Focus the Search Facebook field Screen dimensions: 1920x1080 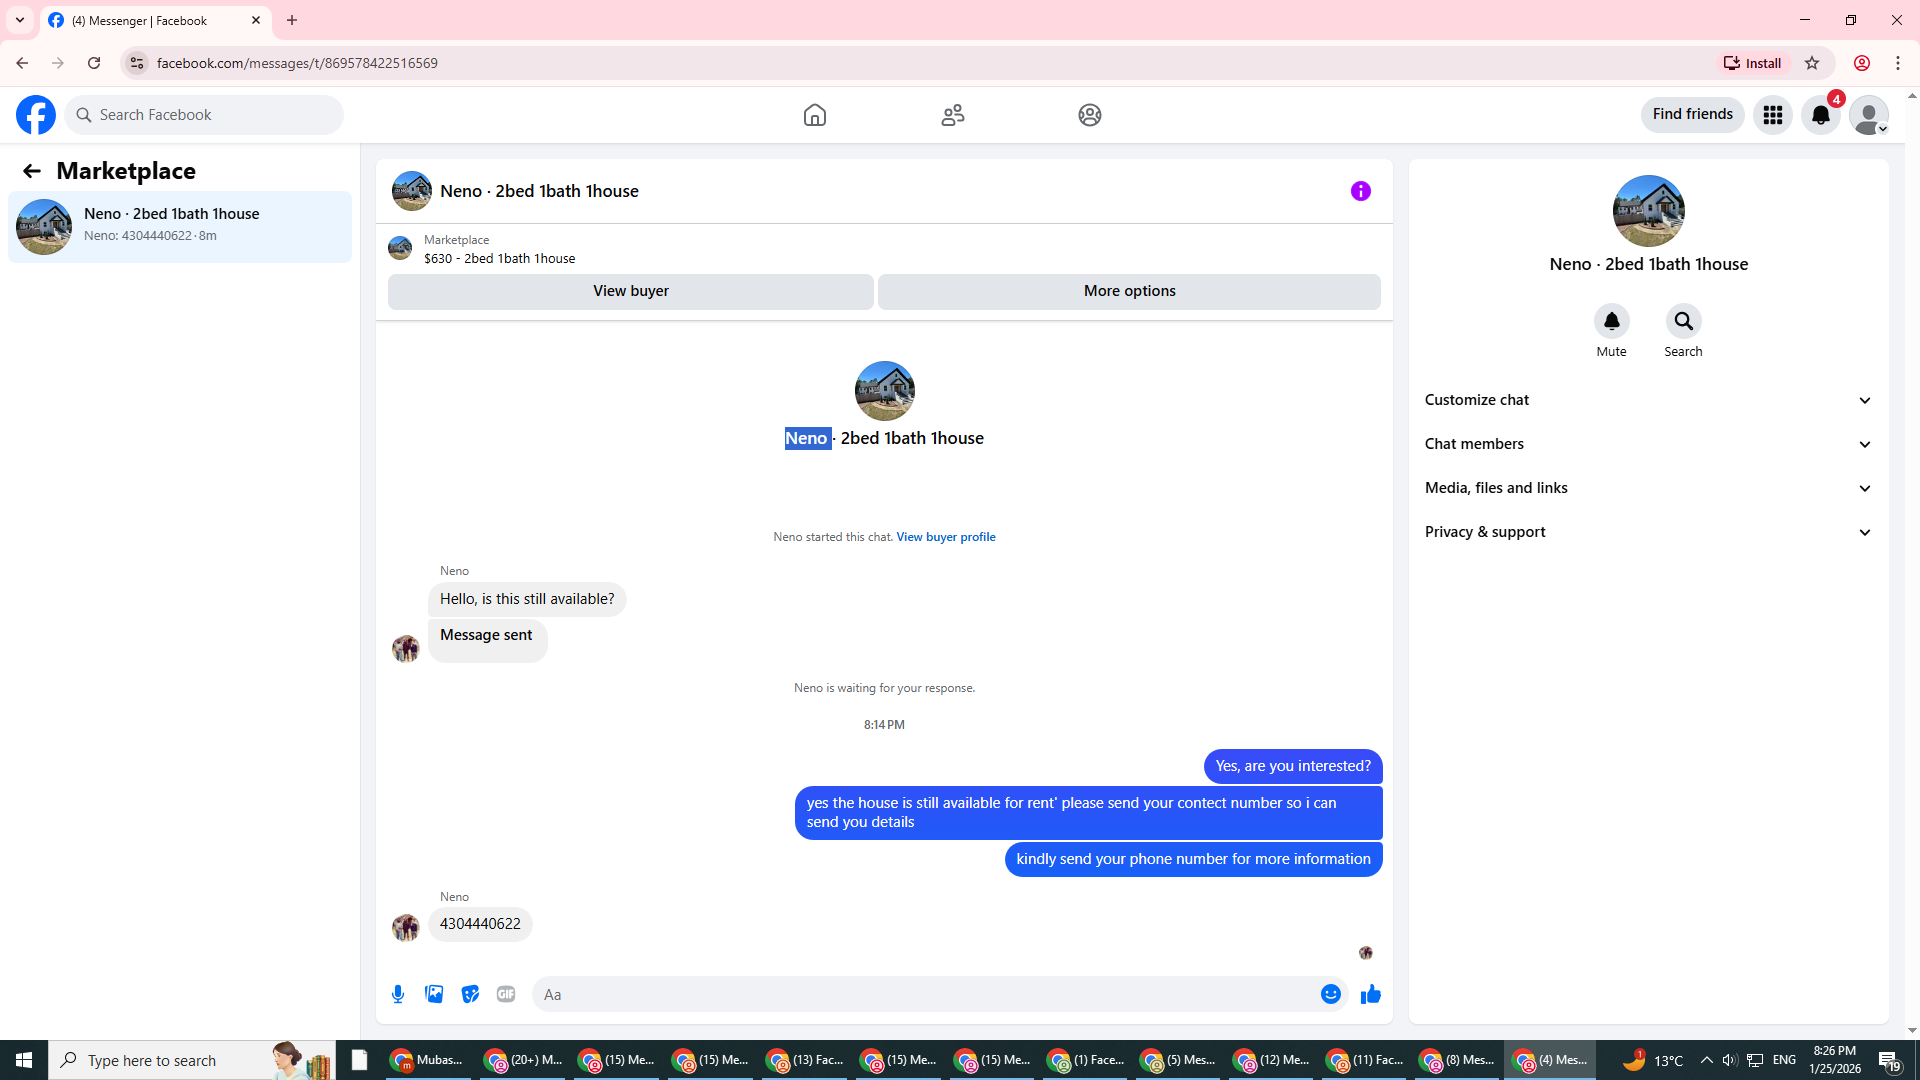204,115
